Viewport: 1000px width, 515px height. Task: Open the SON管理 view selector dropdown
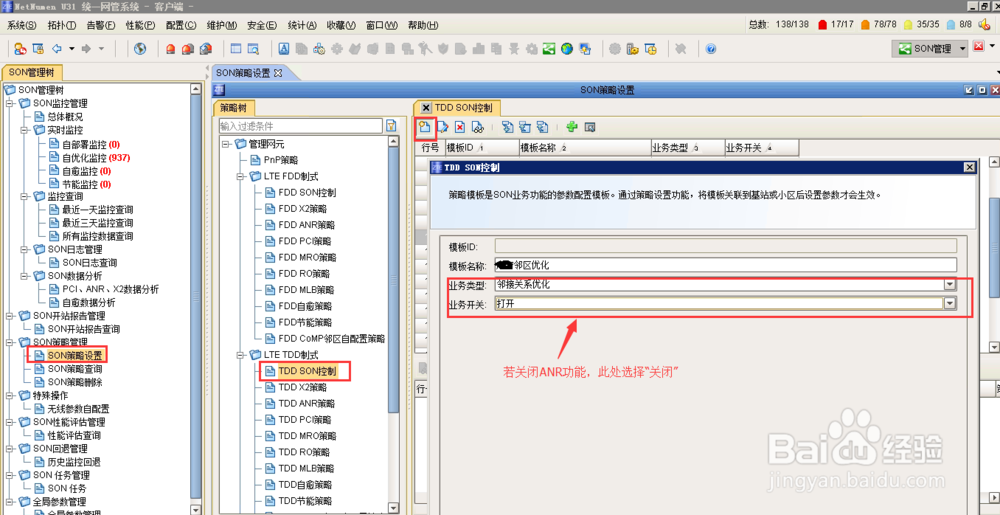pyautogui.click(x=962, y=48)
